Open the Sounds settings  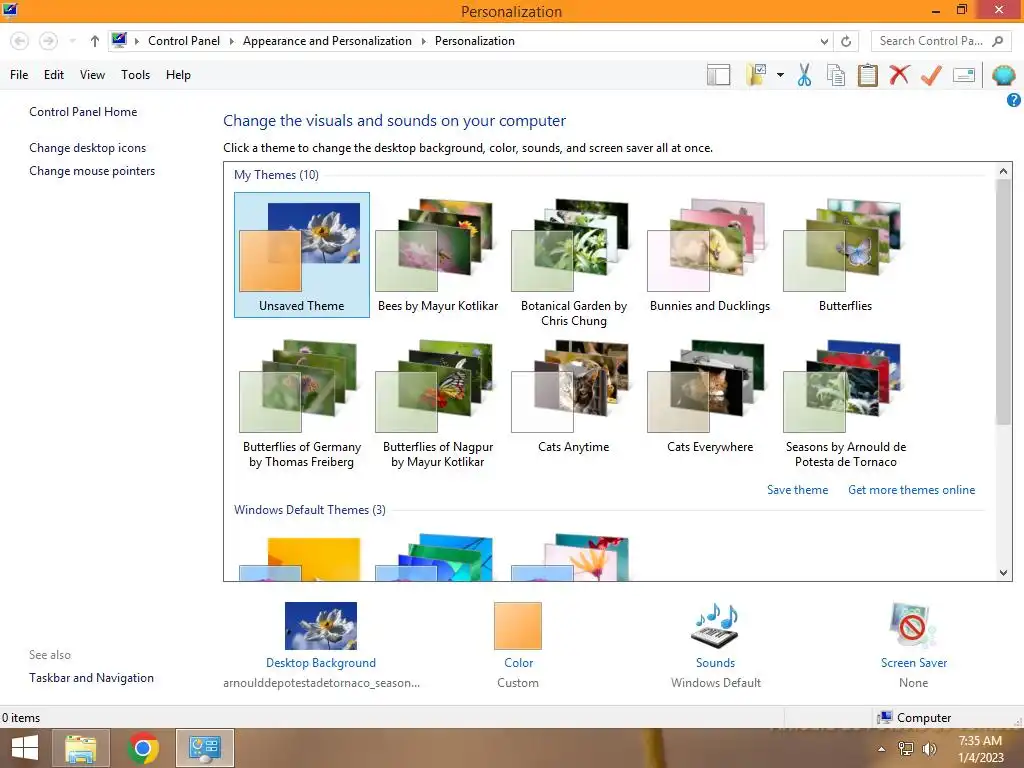click(715, 635)
